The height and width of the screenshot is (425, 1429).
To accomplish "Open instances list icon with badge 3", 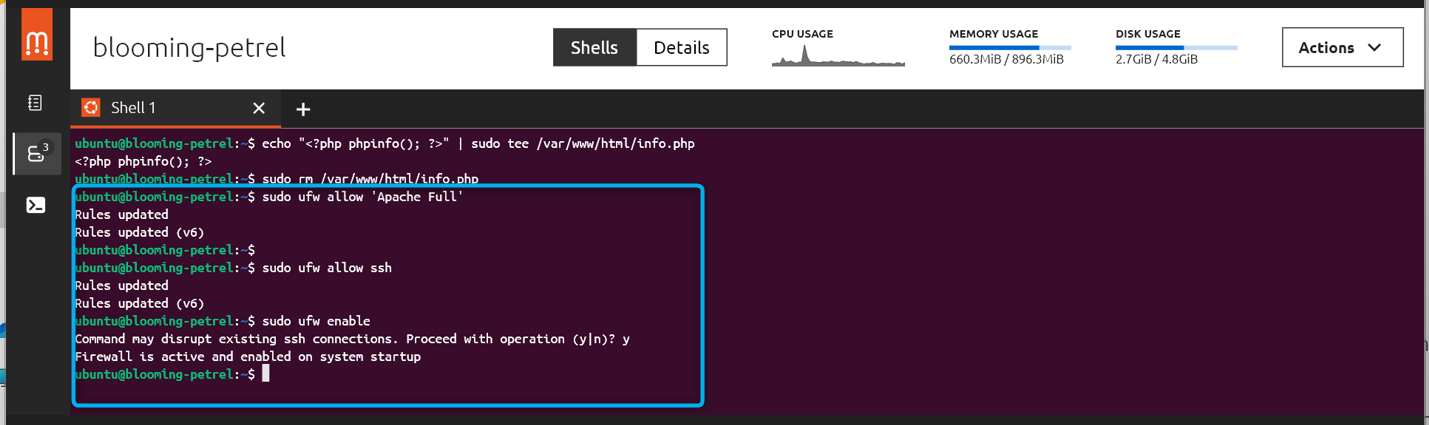I will [36, 154].
